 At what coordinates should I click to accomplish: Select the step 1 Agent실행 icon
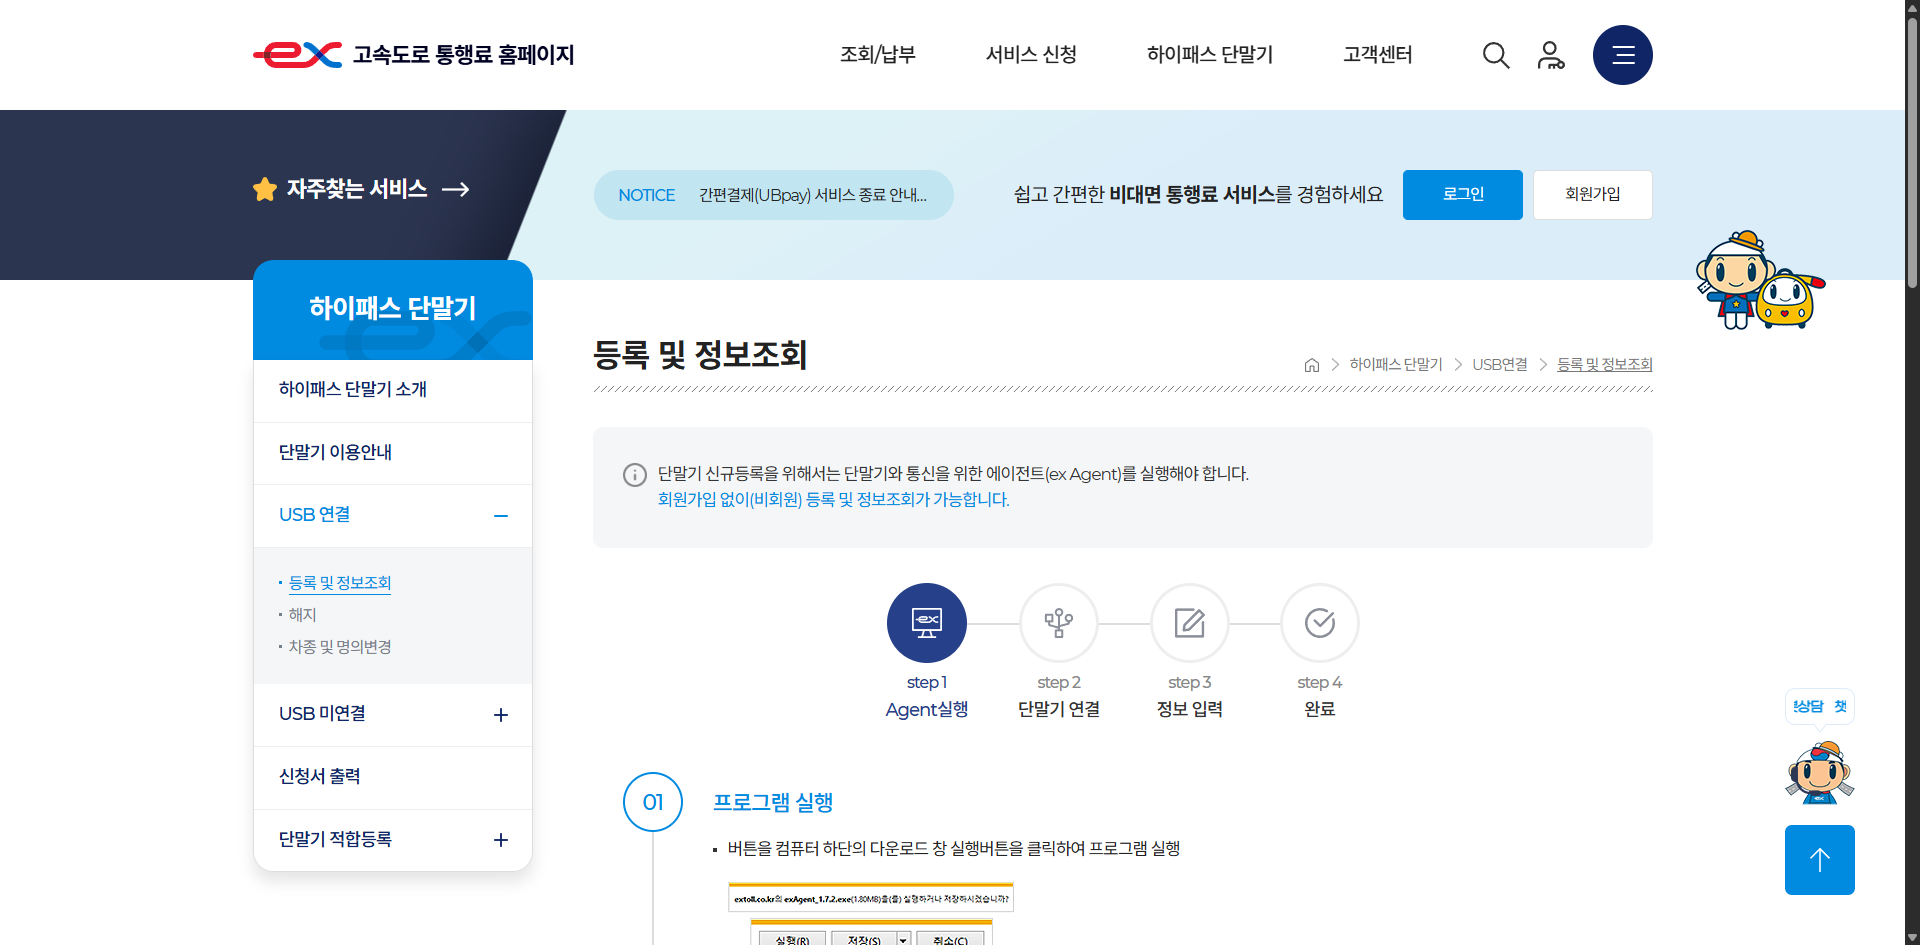point(926,622)
